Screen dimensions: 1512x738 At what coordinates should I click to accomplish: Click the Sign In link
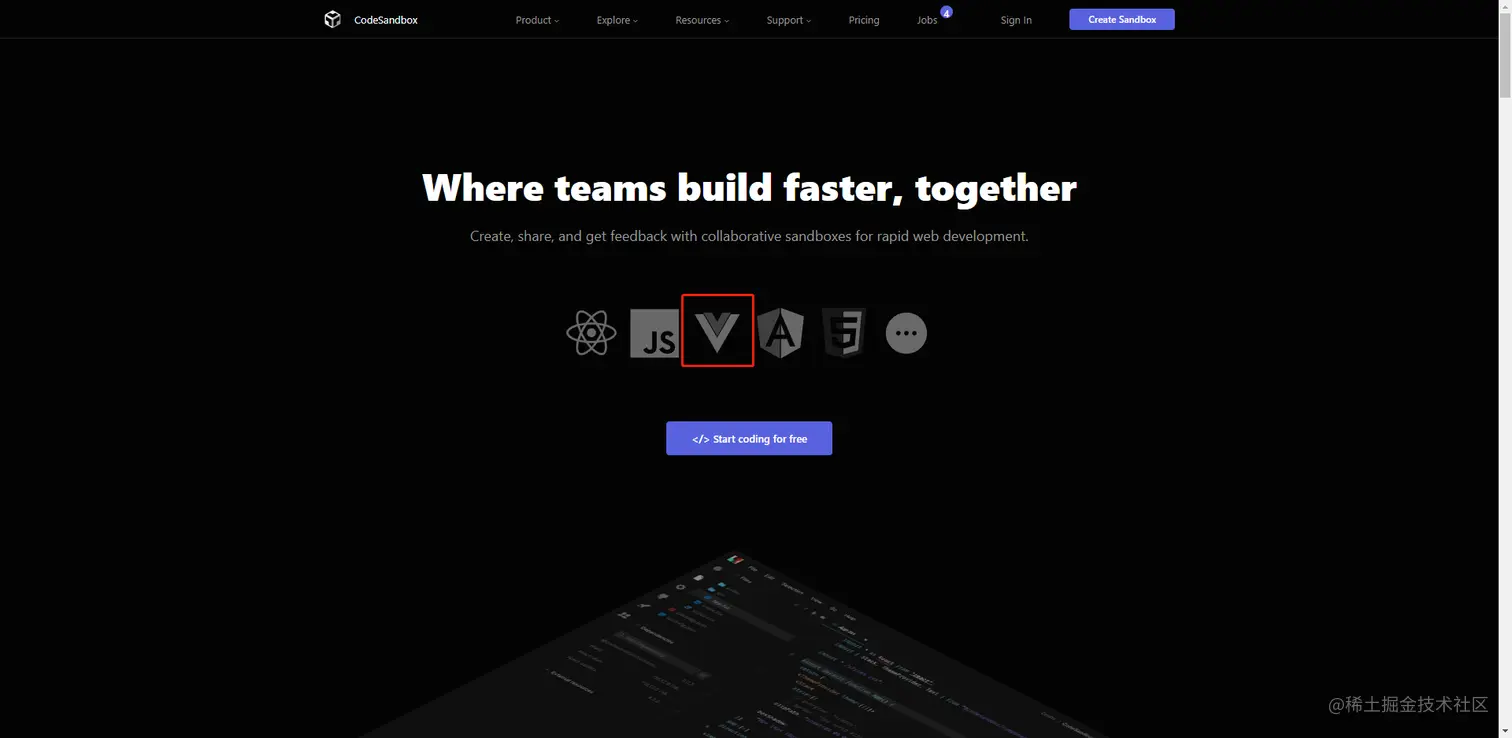[x=1016, y=20]
